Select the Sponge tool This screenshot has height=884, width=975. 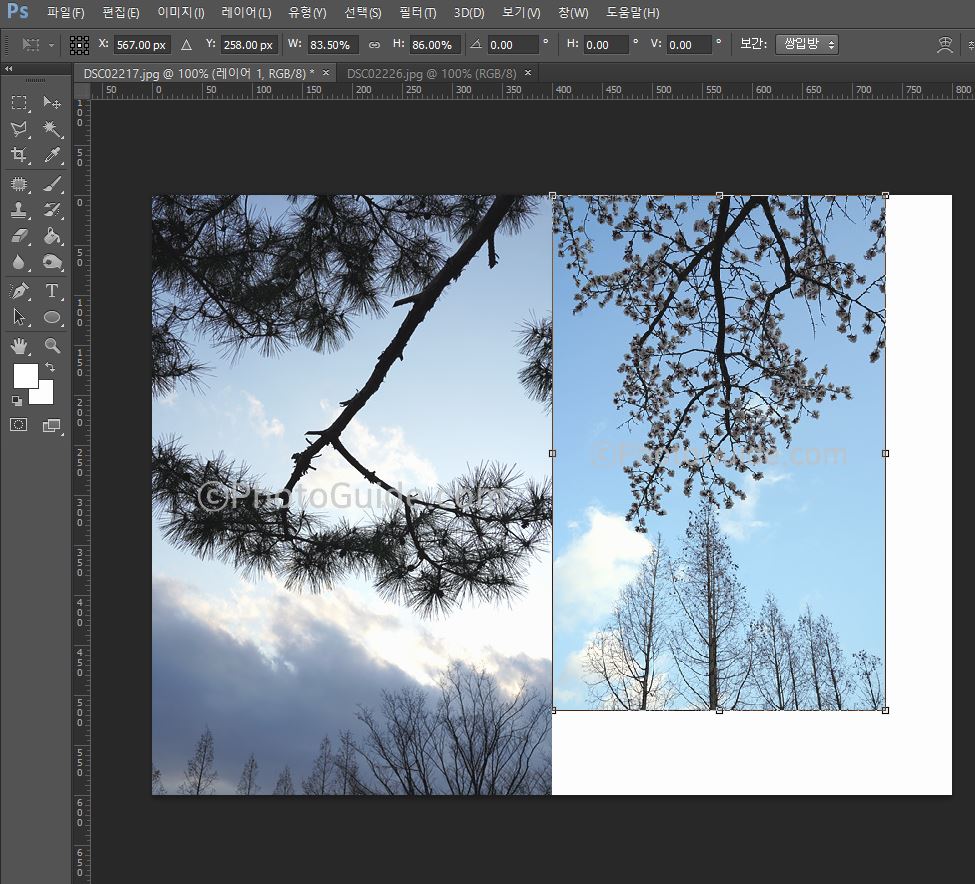[52, 262]
